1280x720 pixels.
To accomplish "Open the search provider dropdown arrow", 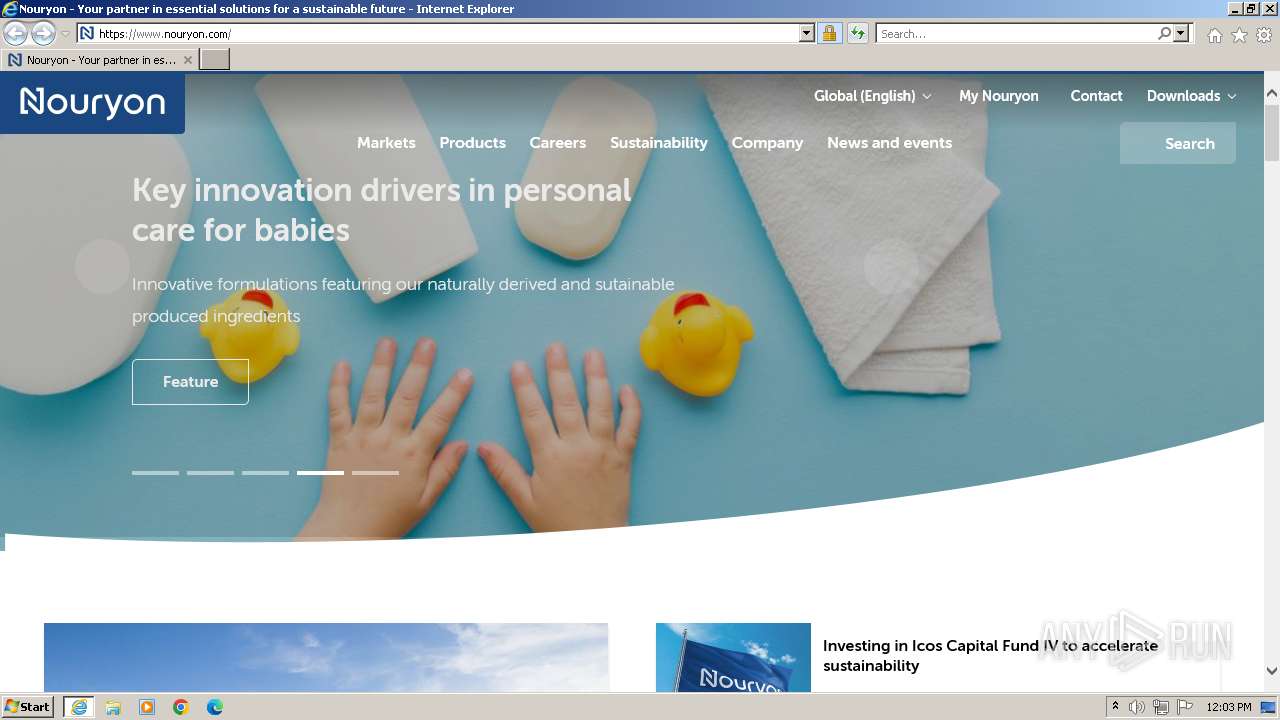I will pyautogui.click(x=1181, y=33).
